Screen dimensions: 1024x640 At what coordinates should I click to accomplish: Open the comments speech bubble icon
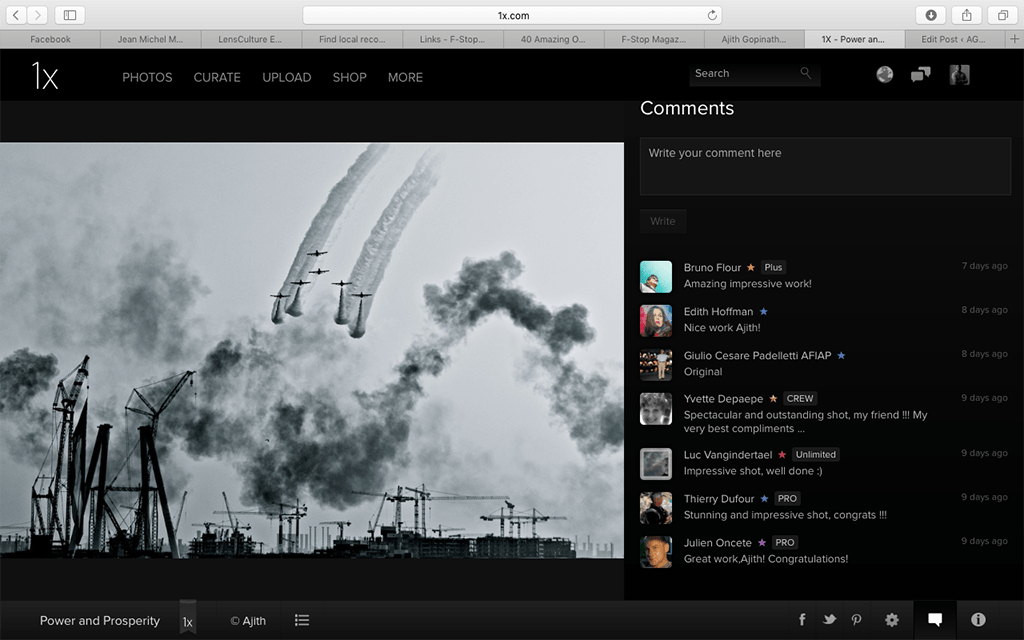click(935, 620)
